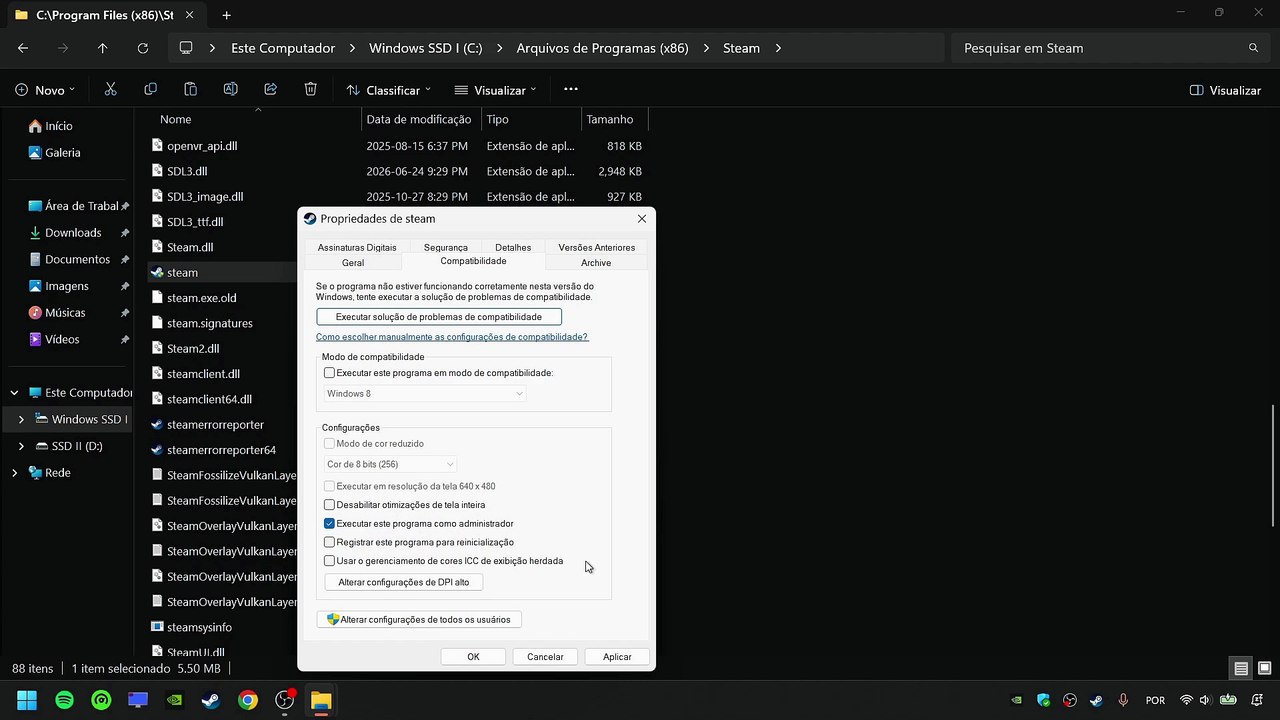Open Windows Start button

[27, 700]
